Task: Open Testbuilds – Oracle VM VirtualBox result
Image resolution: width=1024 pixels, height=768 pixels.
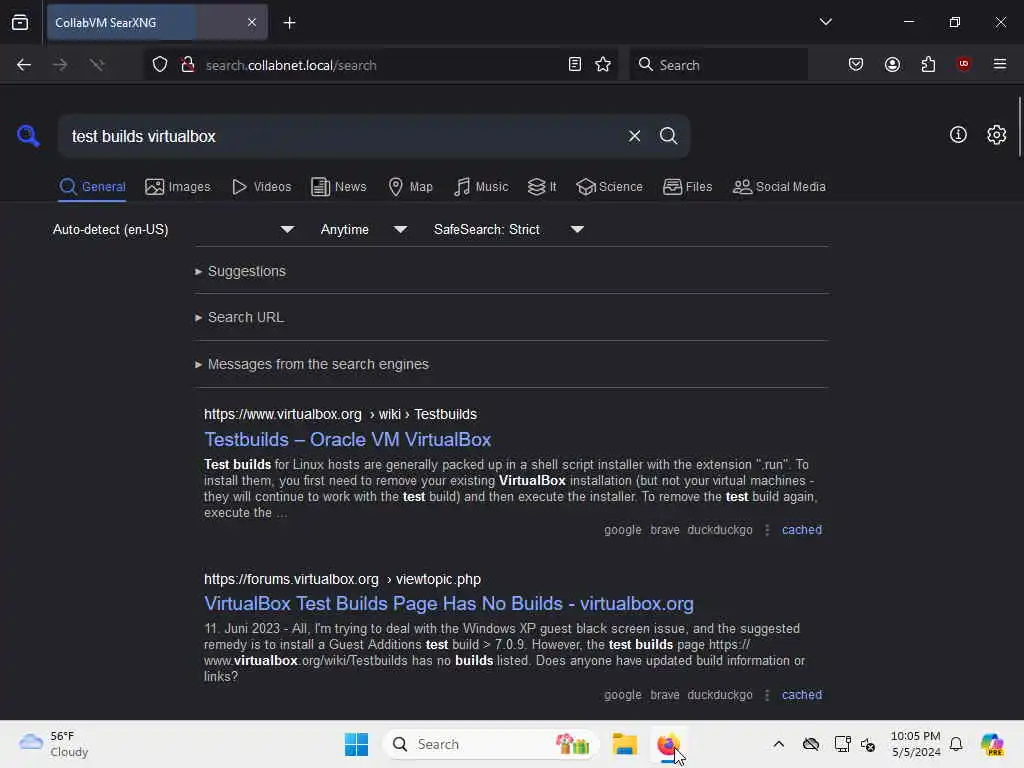Action: point(347,440)
